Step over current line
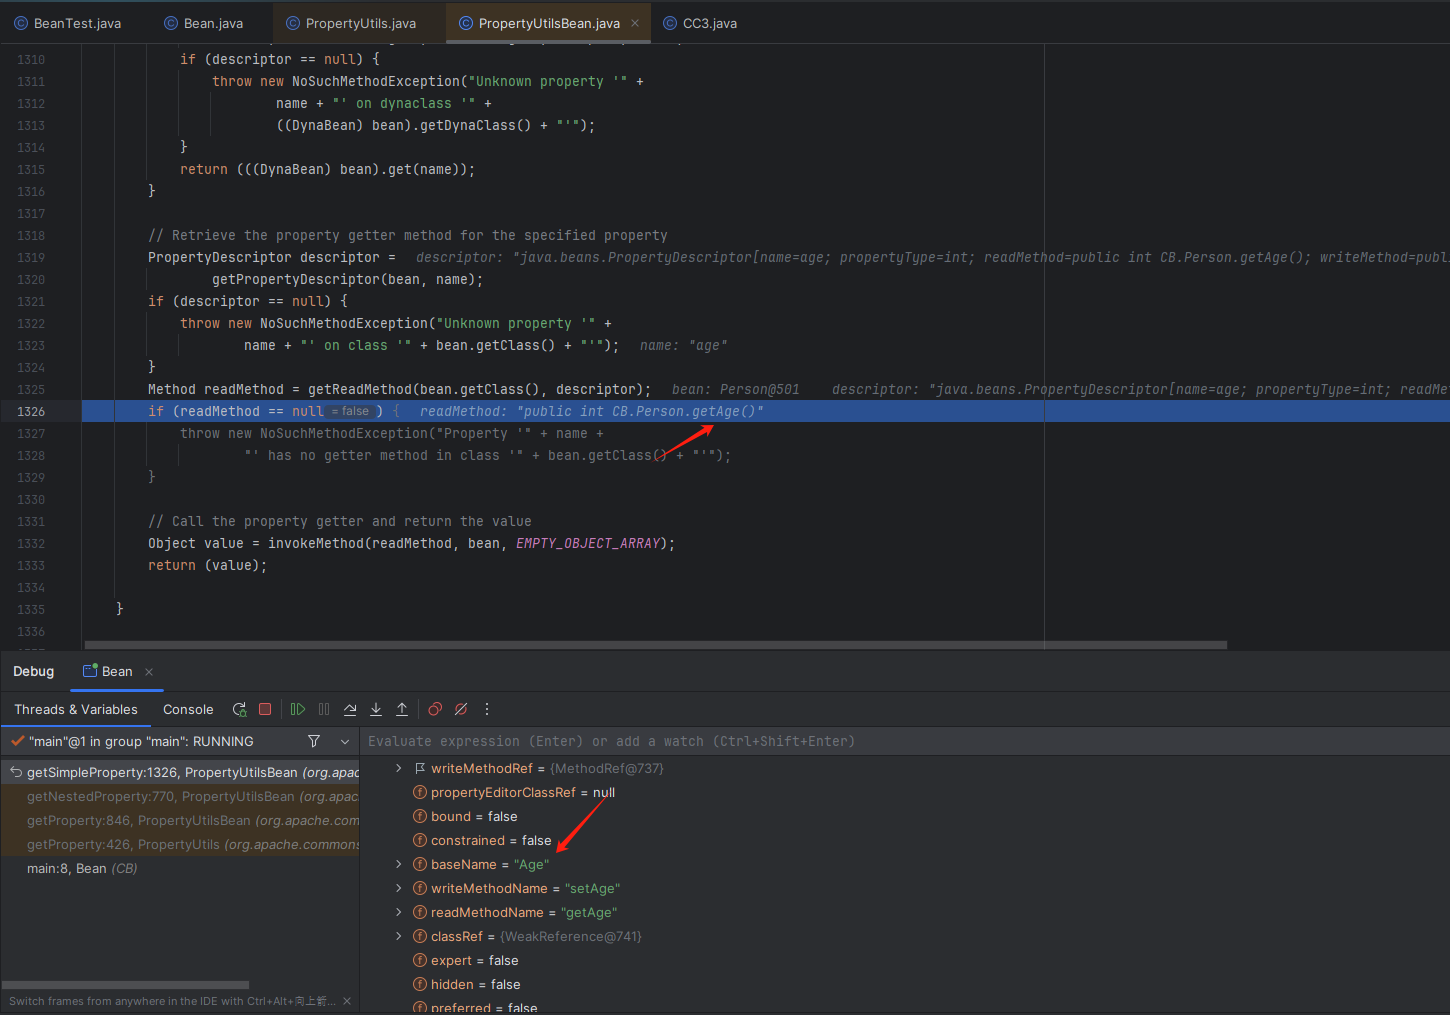This screenshot has width=1450, height=1015. (350, 709)
